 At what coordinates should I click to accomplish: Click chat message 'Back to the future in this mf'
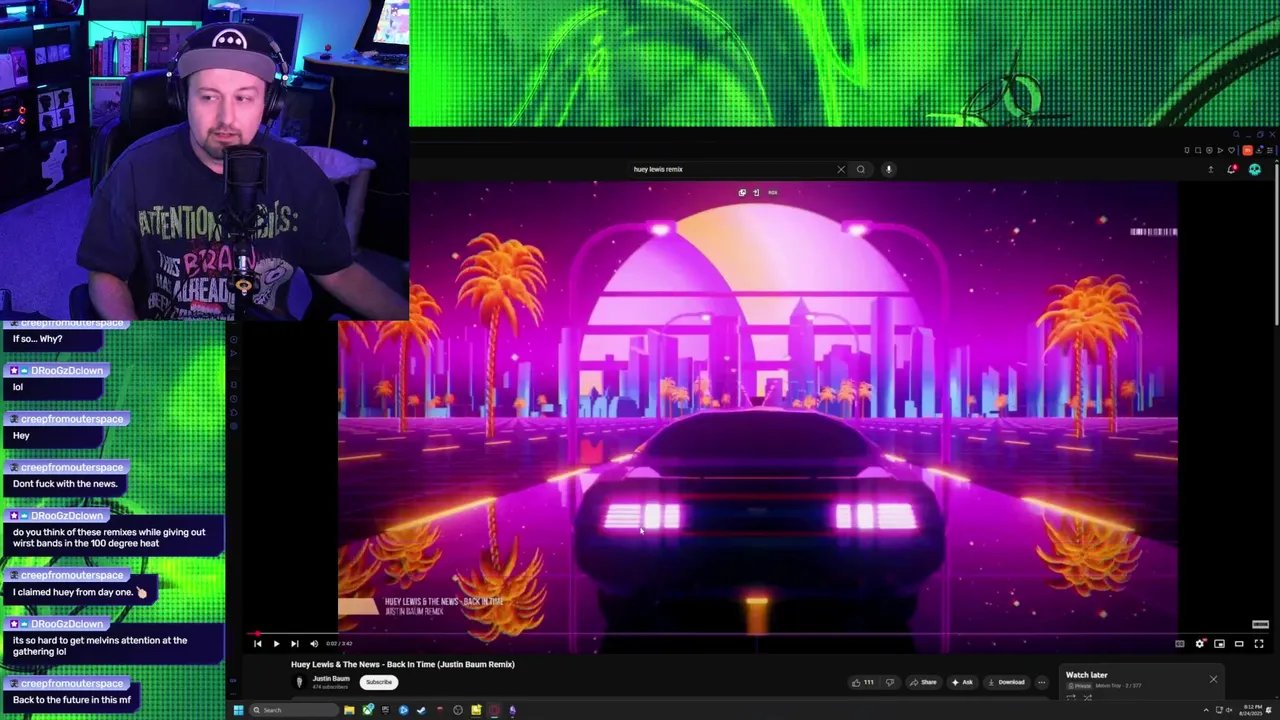(x=72, y=700)
